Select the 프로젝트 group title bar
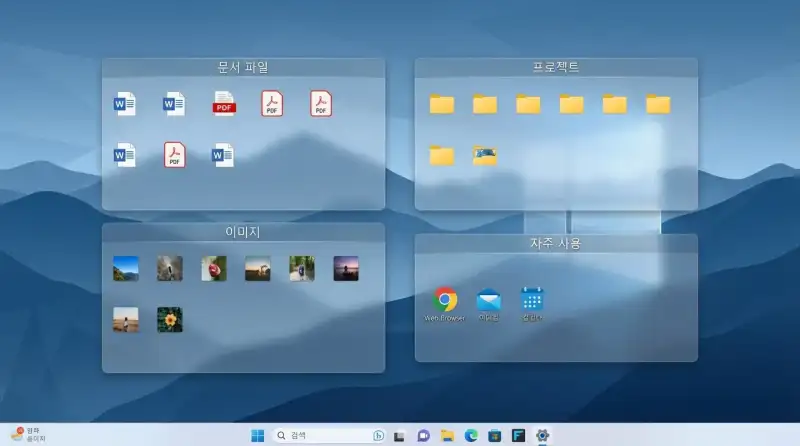The image size is (800, 446). (x=556, y=67)
